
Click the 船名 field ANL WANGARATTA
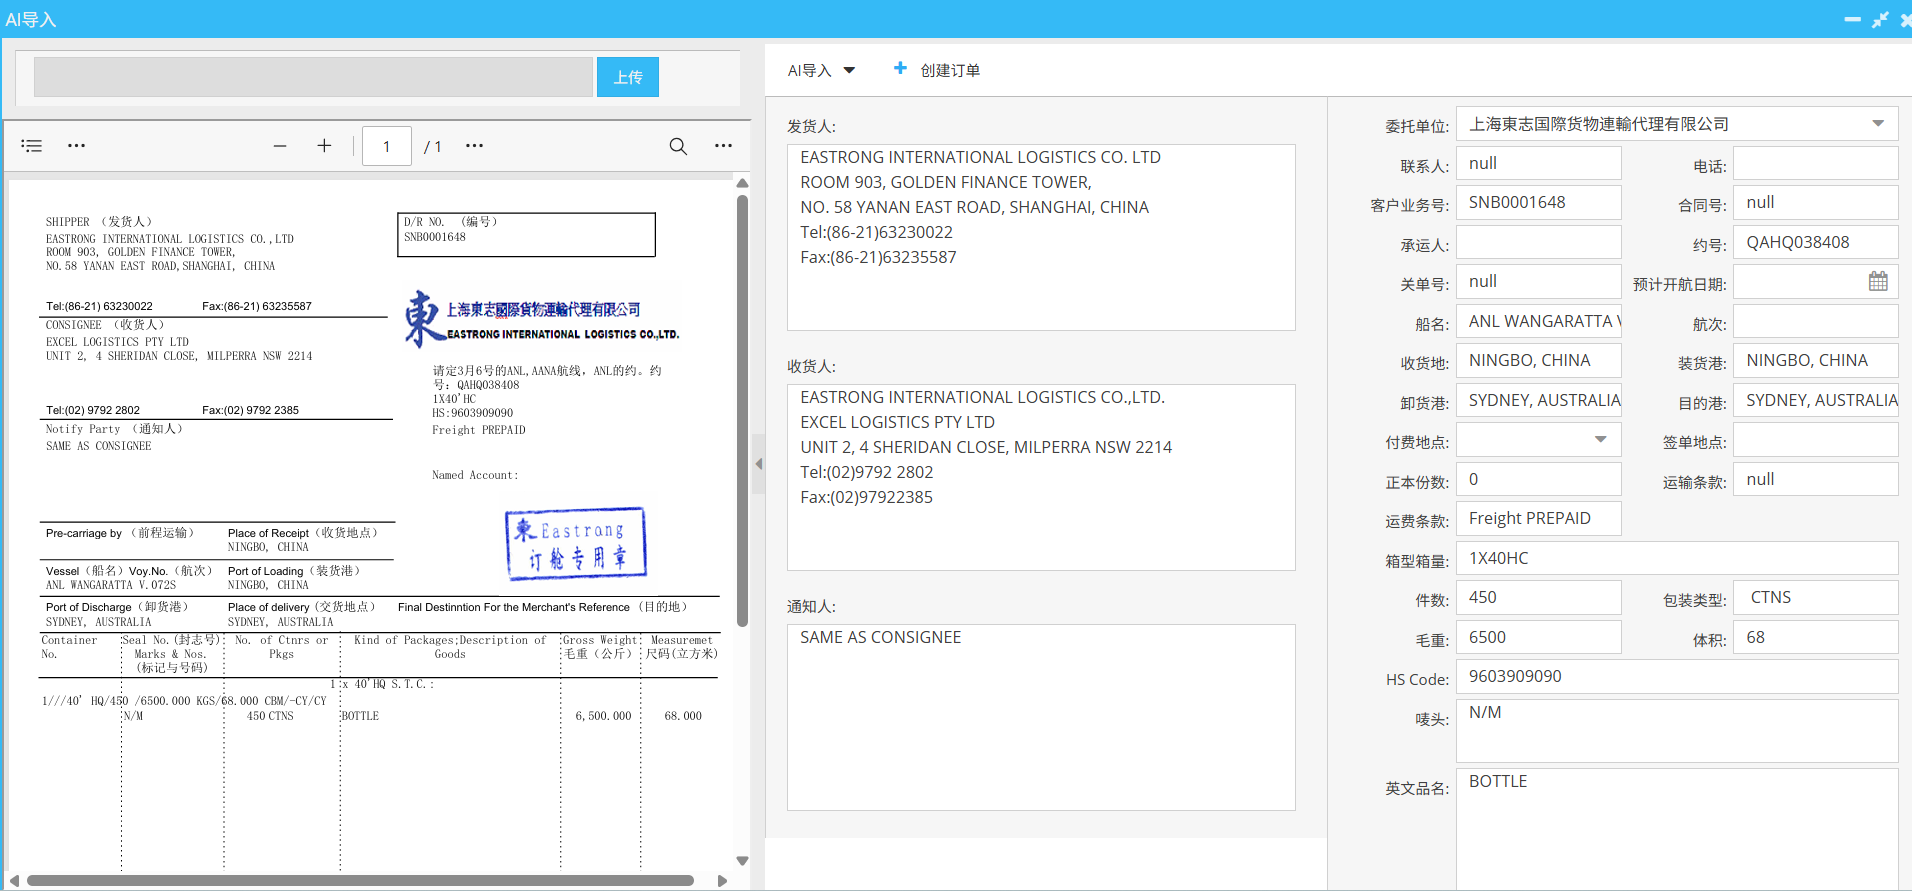tap(1538, 321)
